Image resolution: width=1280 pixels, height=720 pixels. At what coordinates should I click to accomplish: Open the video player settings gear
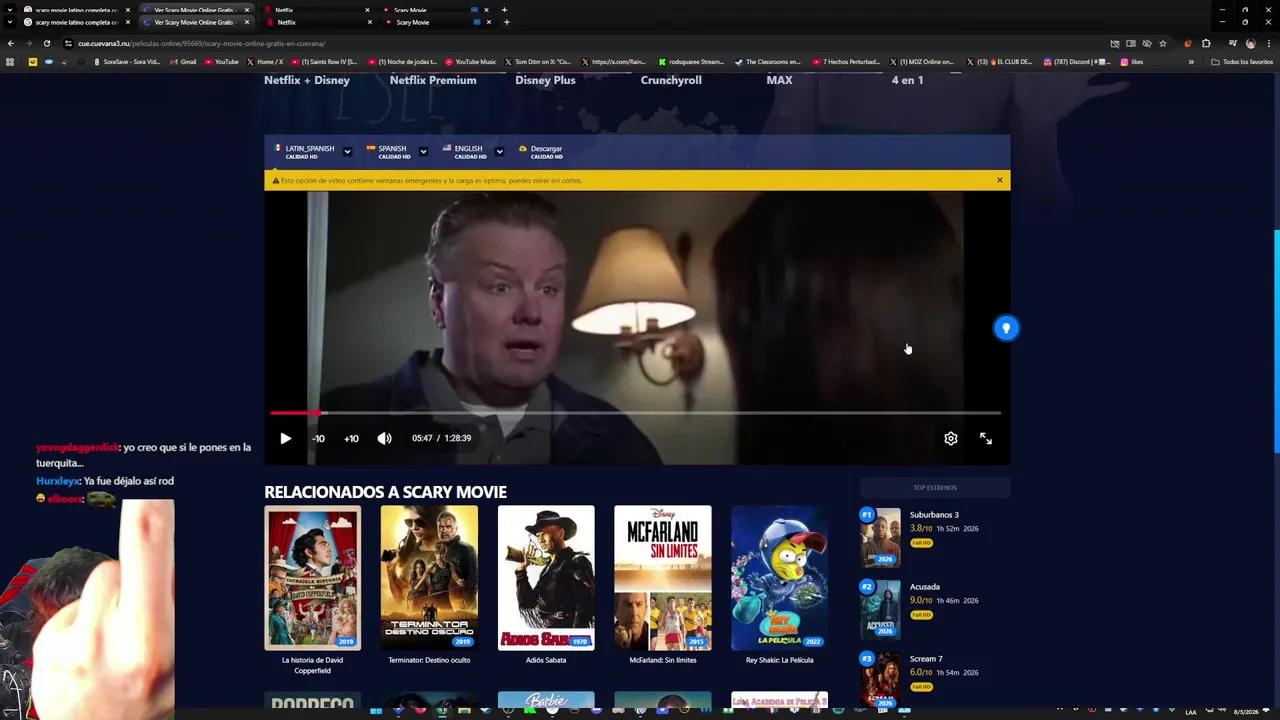pyautogui.click(x=951, y=438)
